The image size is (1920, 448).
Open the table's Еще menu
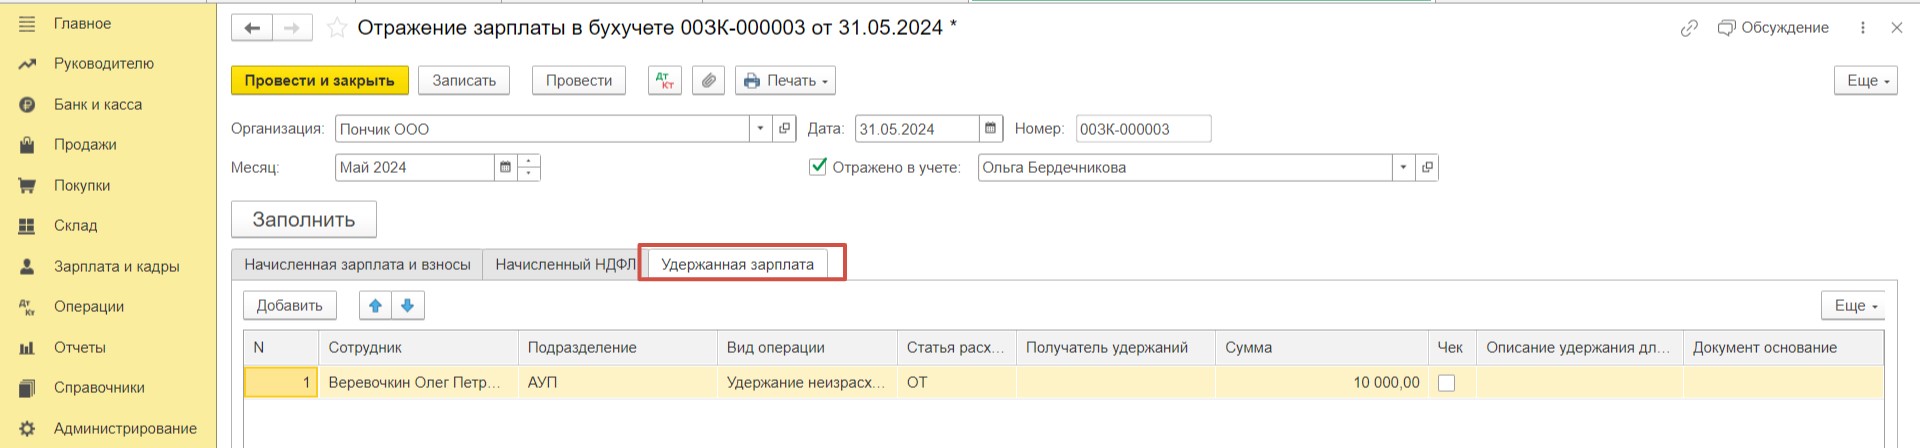(1853, 305)
